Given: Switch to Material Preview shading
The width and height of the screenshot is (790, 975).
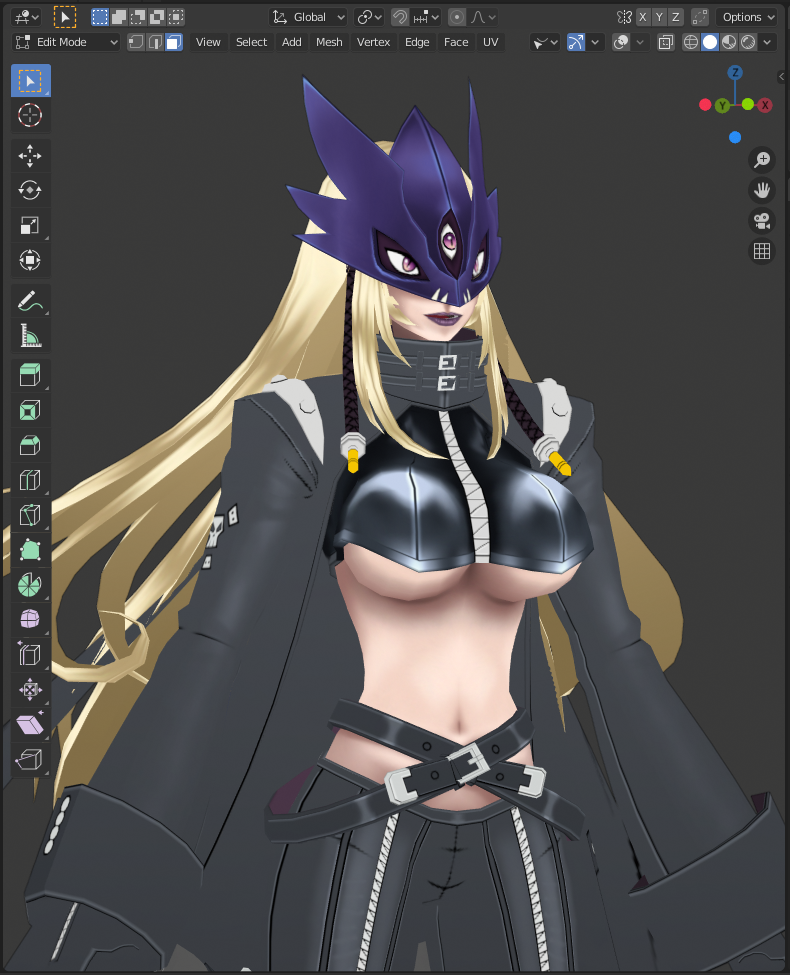Looking at the screenshot, I should [x=729, y=42].
